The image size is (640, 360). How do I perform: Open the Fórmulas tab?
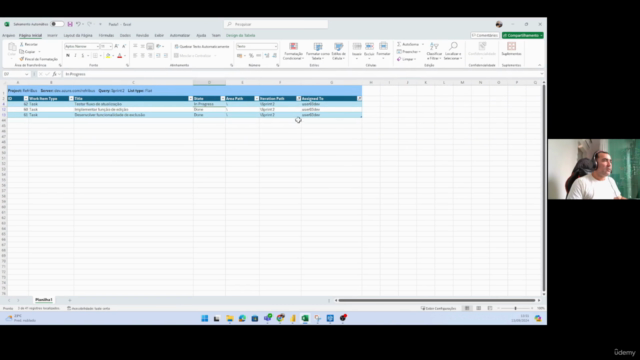pyautogui.click(x=106, y=36)
